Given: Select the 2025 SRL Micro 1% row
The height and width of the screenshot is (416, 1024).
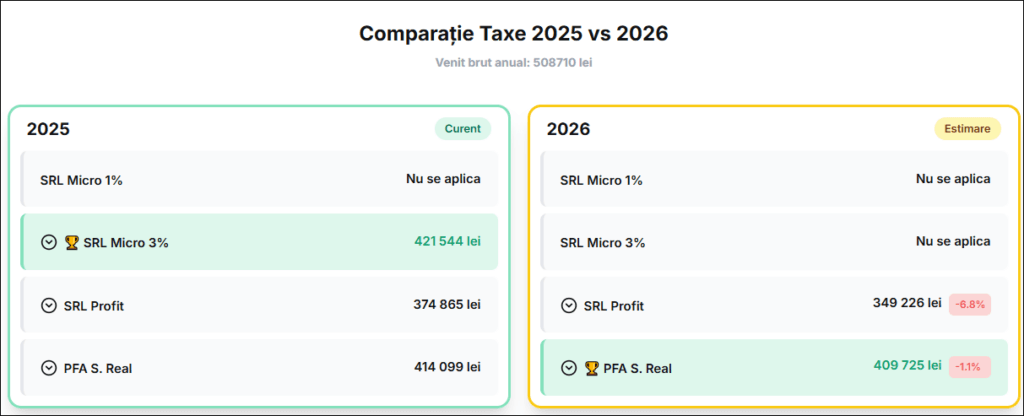Looking at the screenshot, I should pos(260,180).
